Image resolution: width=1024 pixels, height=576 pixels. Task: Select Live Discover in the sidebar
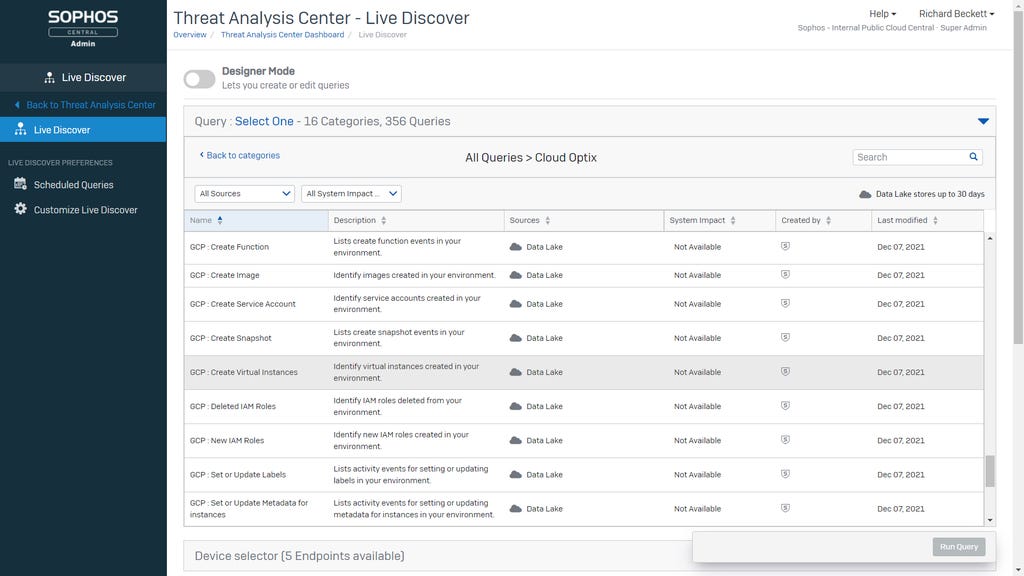[x=62, y=130]
